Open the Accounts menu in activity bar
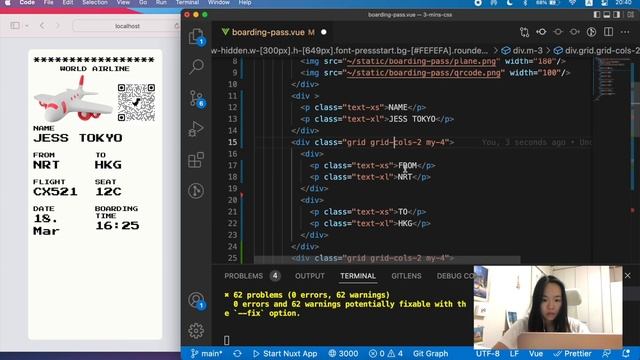This screenshot has width=640, height=360. (196, 300)
